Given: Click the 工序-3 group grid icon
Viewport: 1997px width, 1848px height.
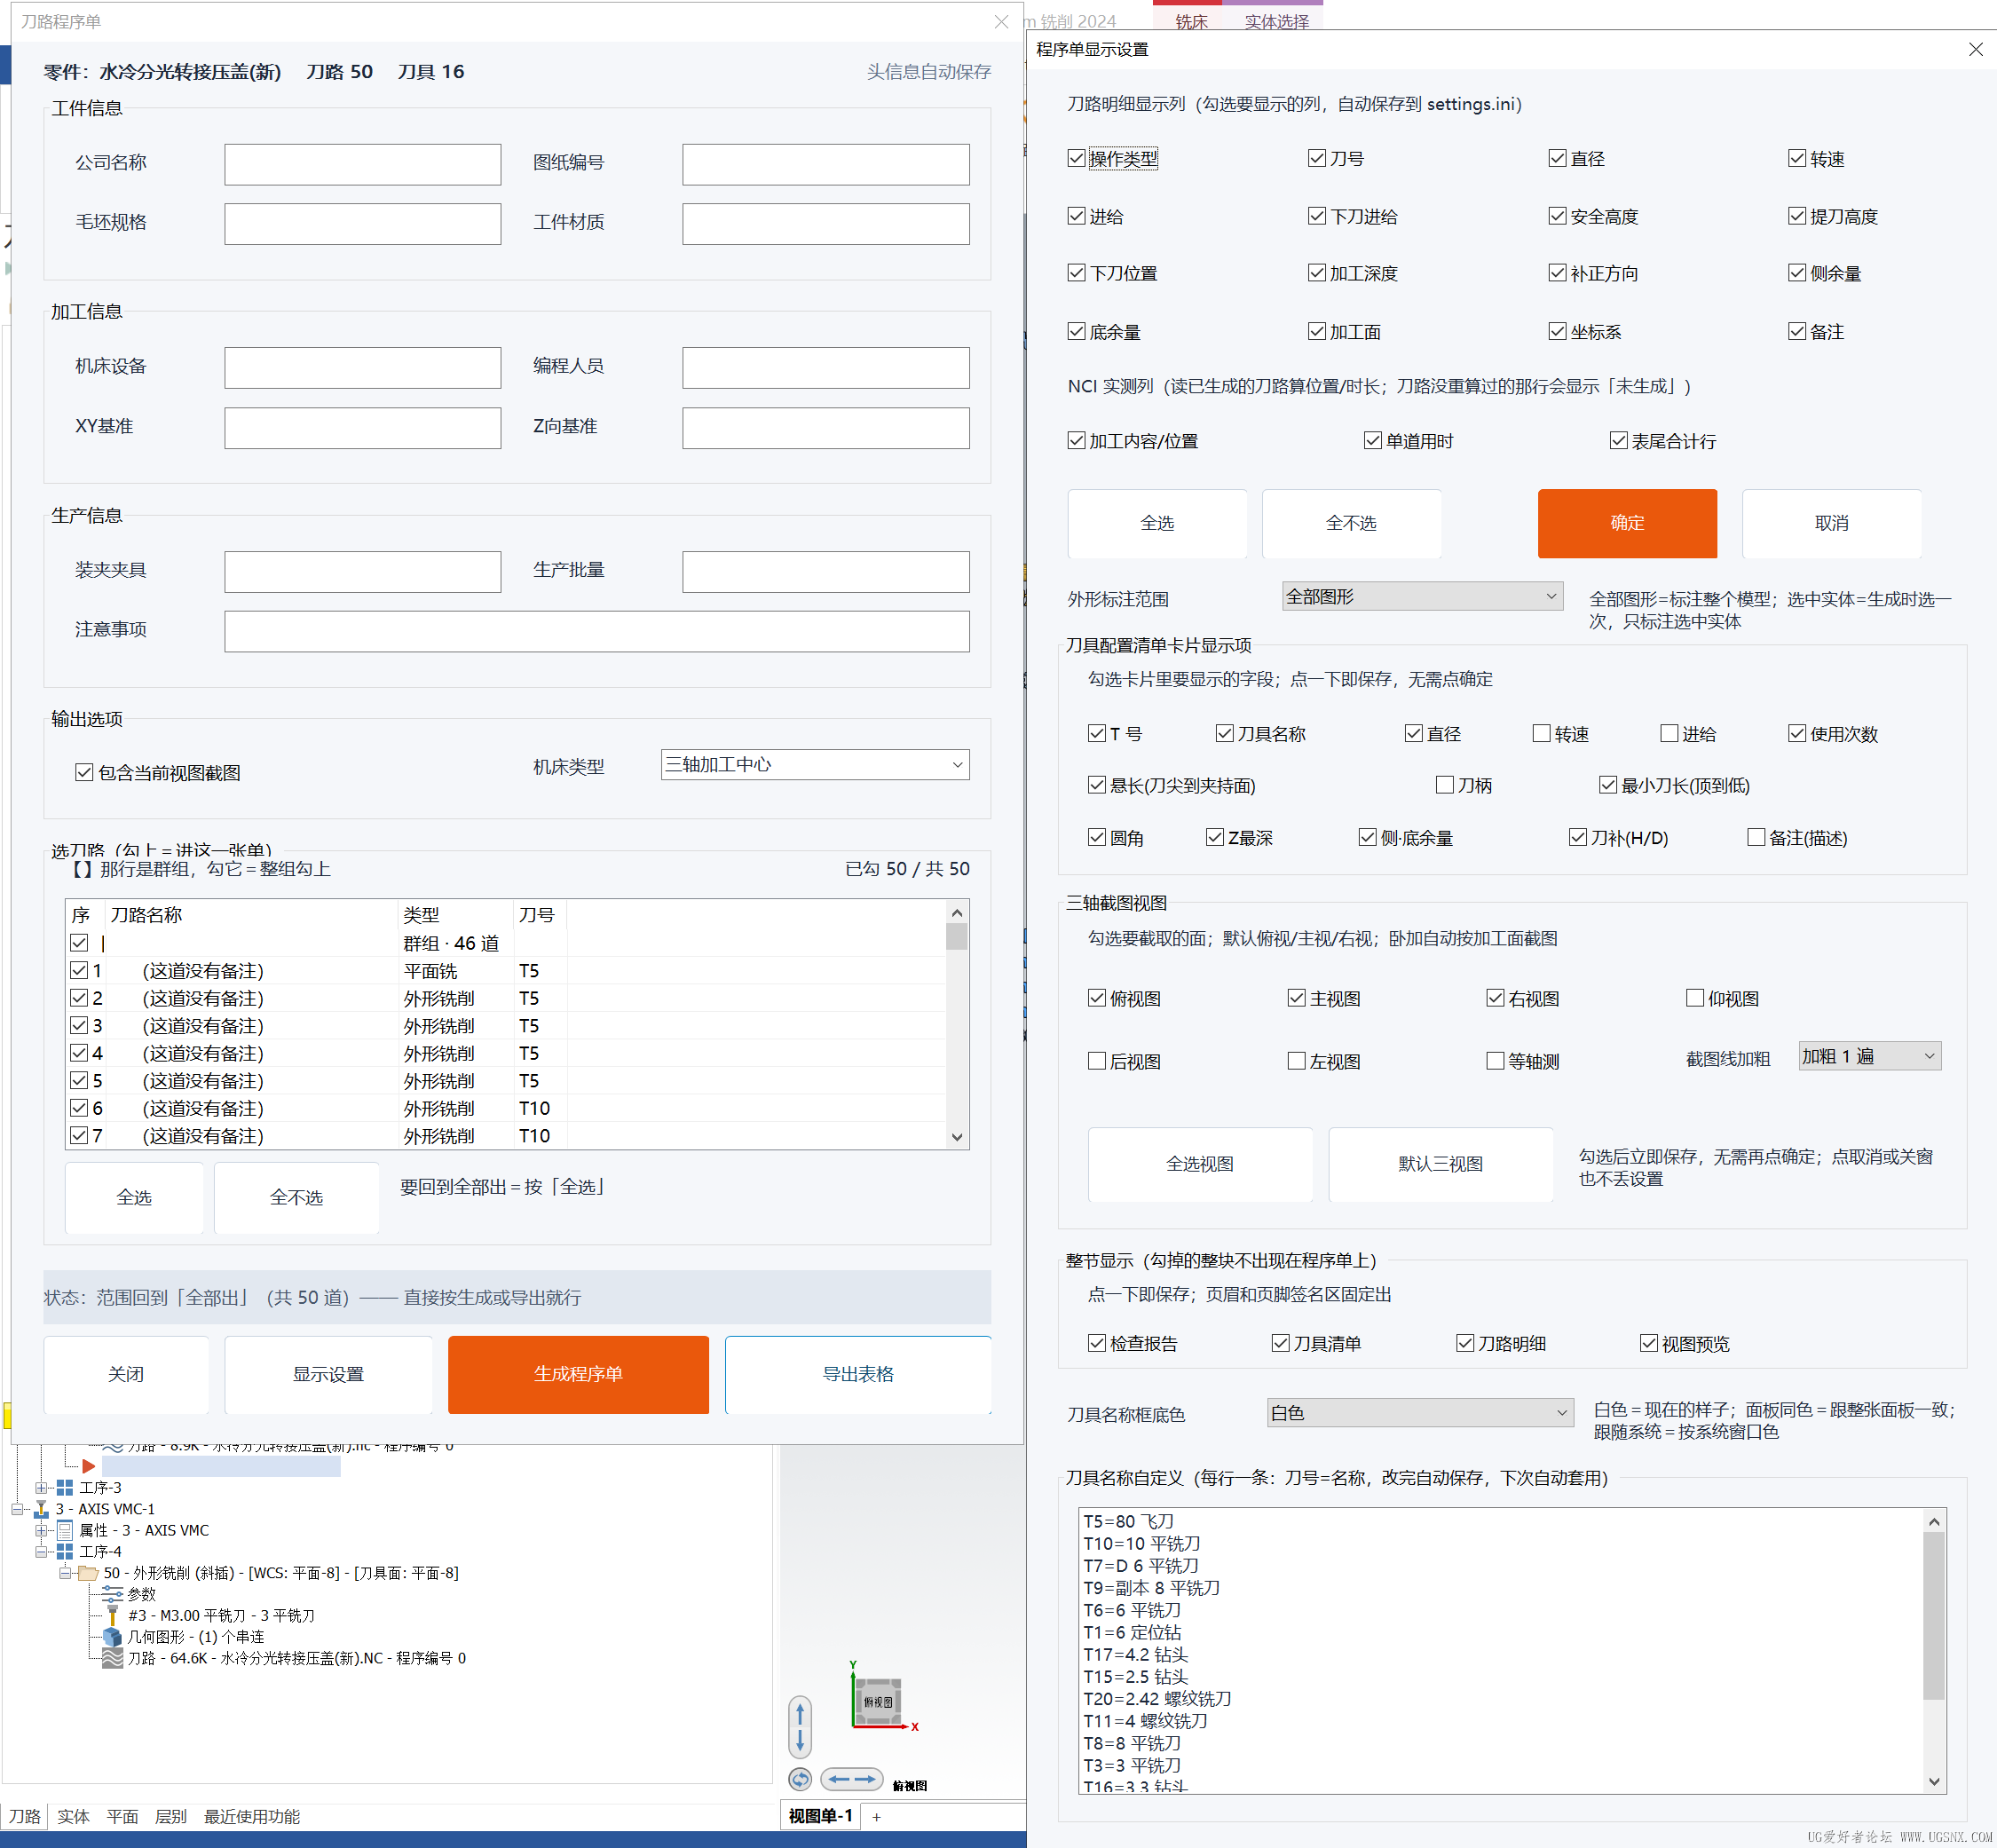Looking at the screenshot, I should coord(65,1488).
